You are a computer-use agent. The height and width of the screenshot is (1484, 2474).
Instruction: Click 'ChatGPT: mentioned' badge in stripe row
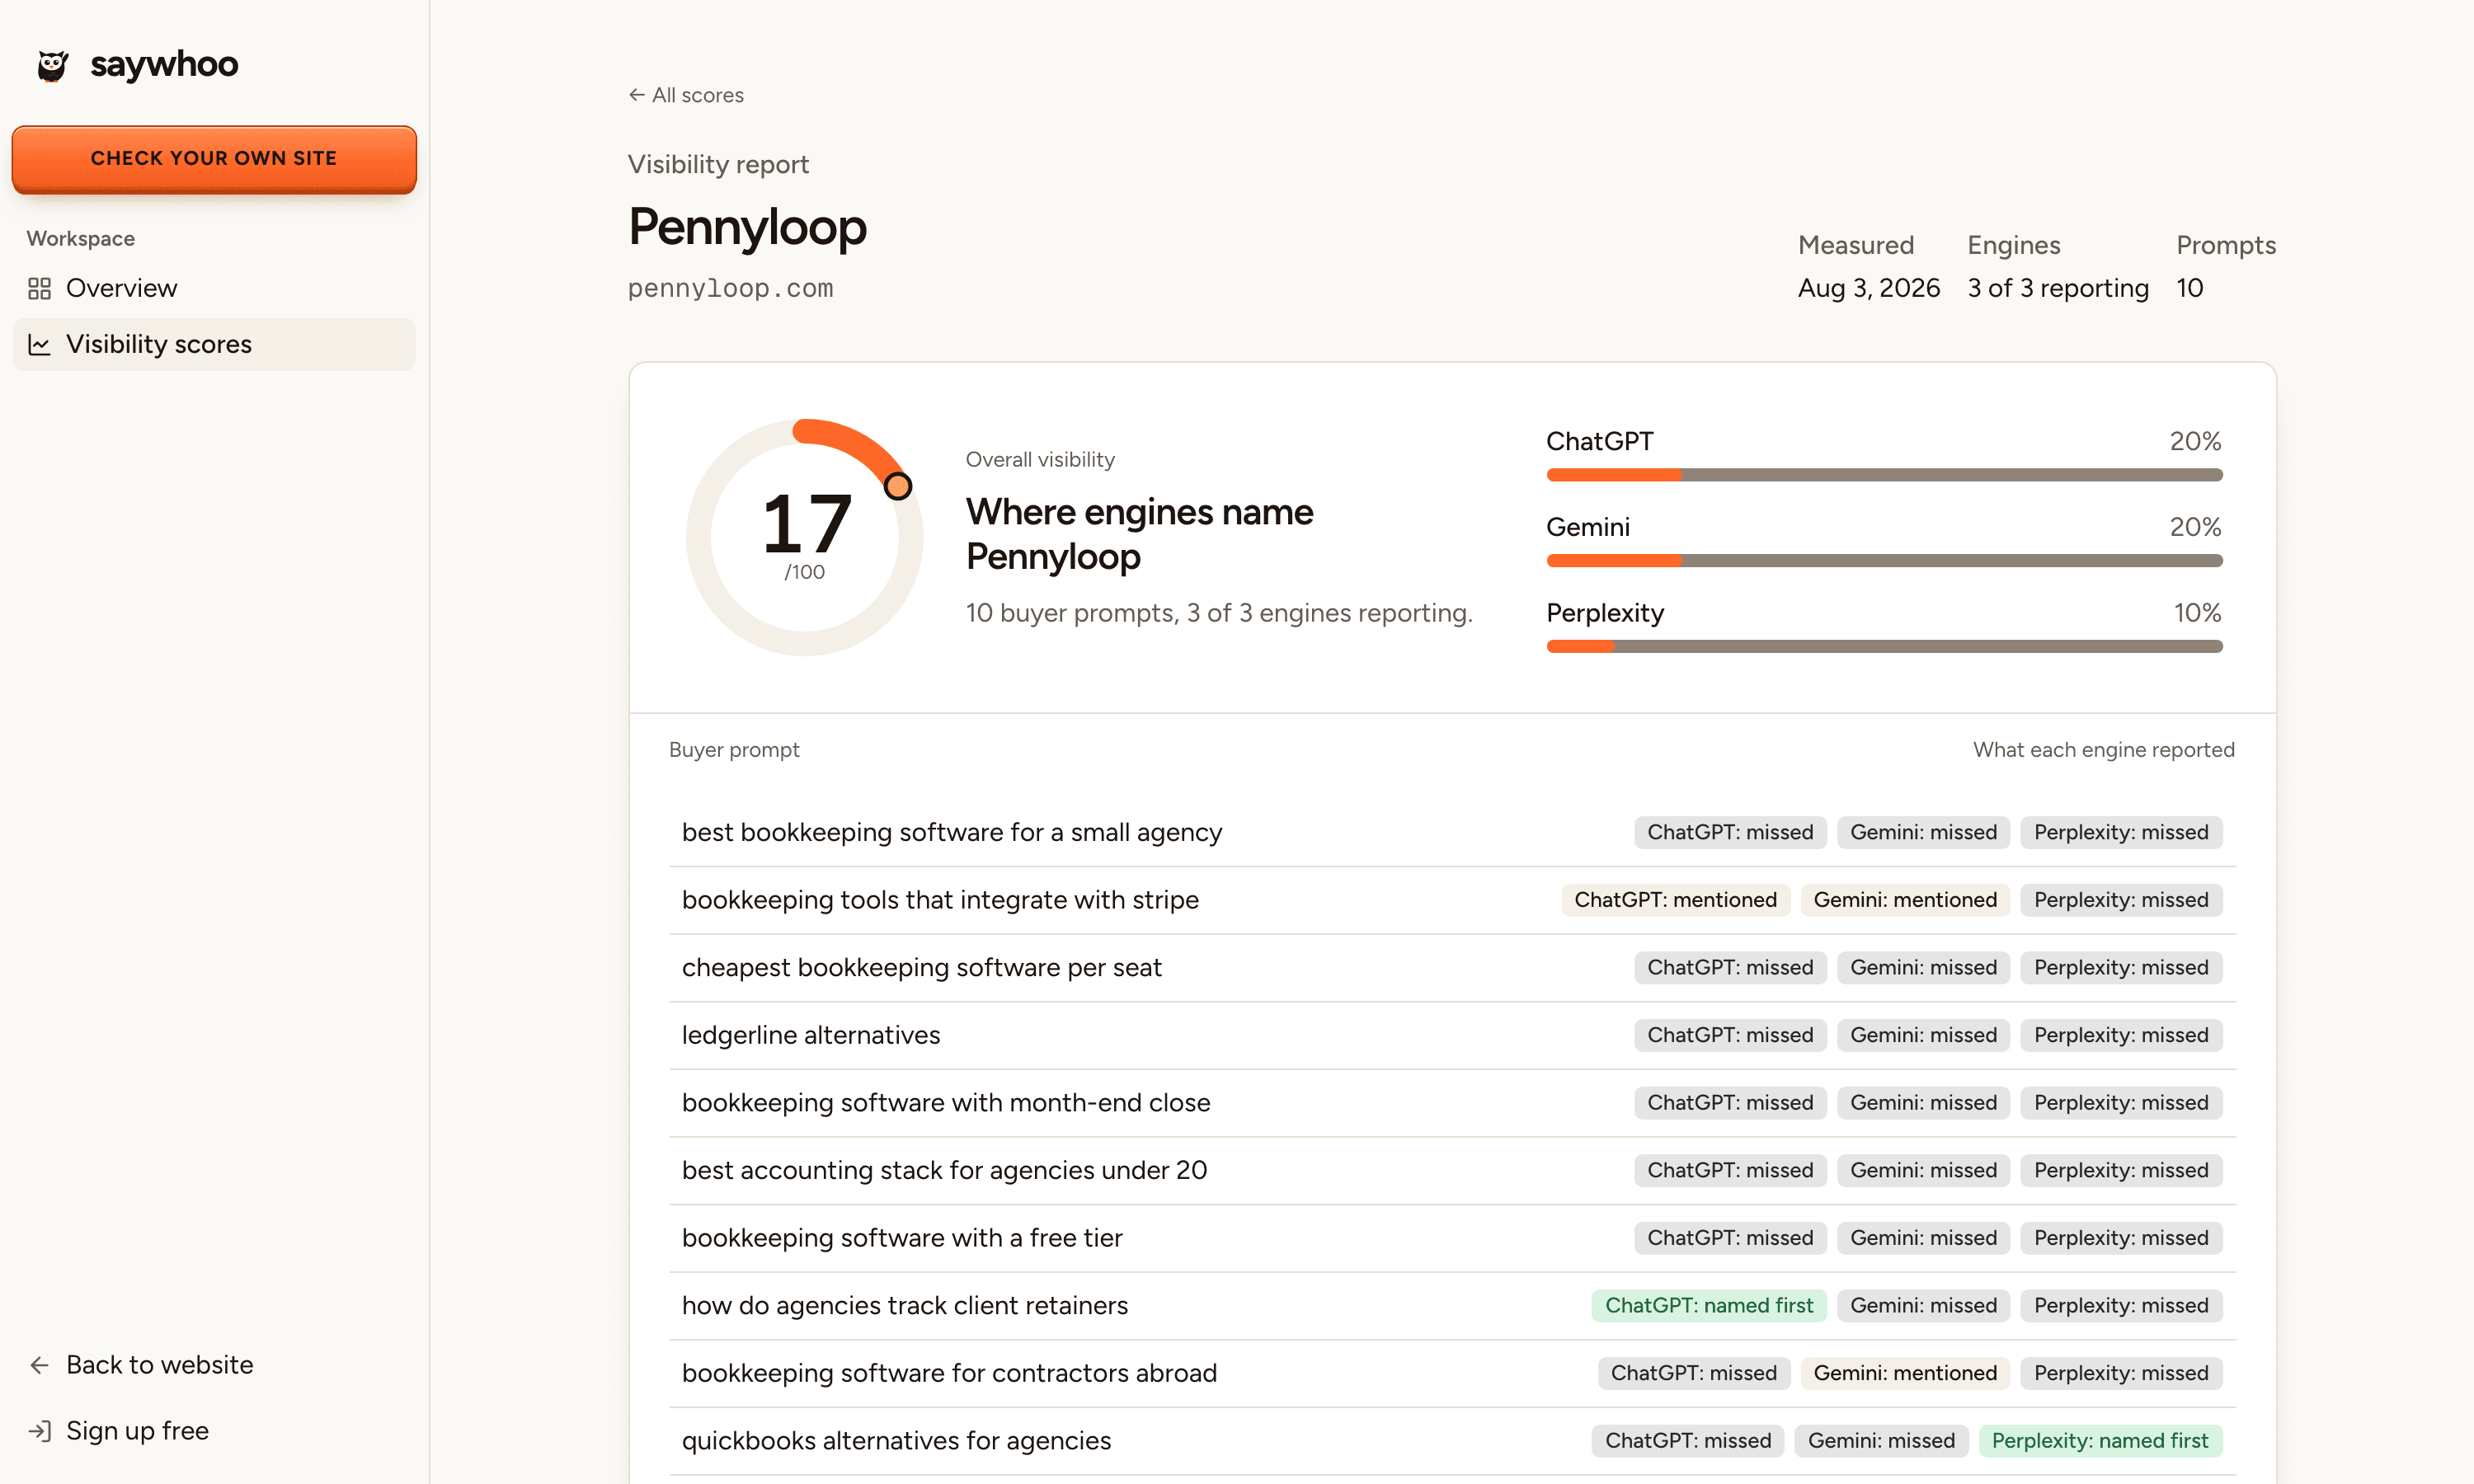click(x=1675, y=900)
